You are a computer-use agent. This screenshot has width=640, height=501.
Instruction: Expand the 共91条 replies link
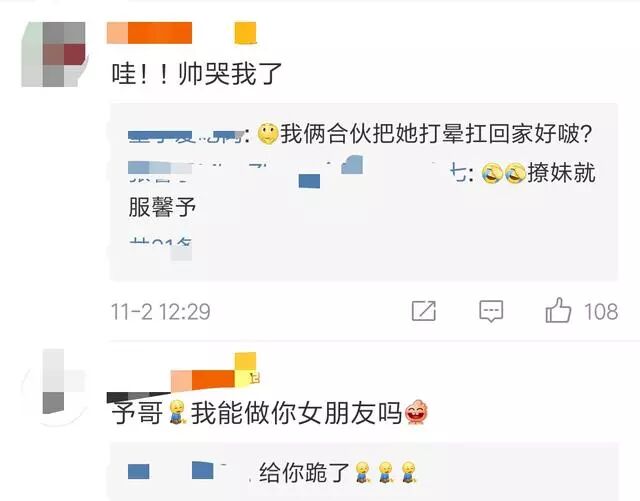click(x=160, y=247)
